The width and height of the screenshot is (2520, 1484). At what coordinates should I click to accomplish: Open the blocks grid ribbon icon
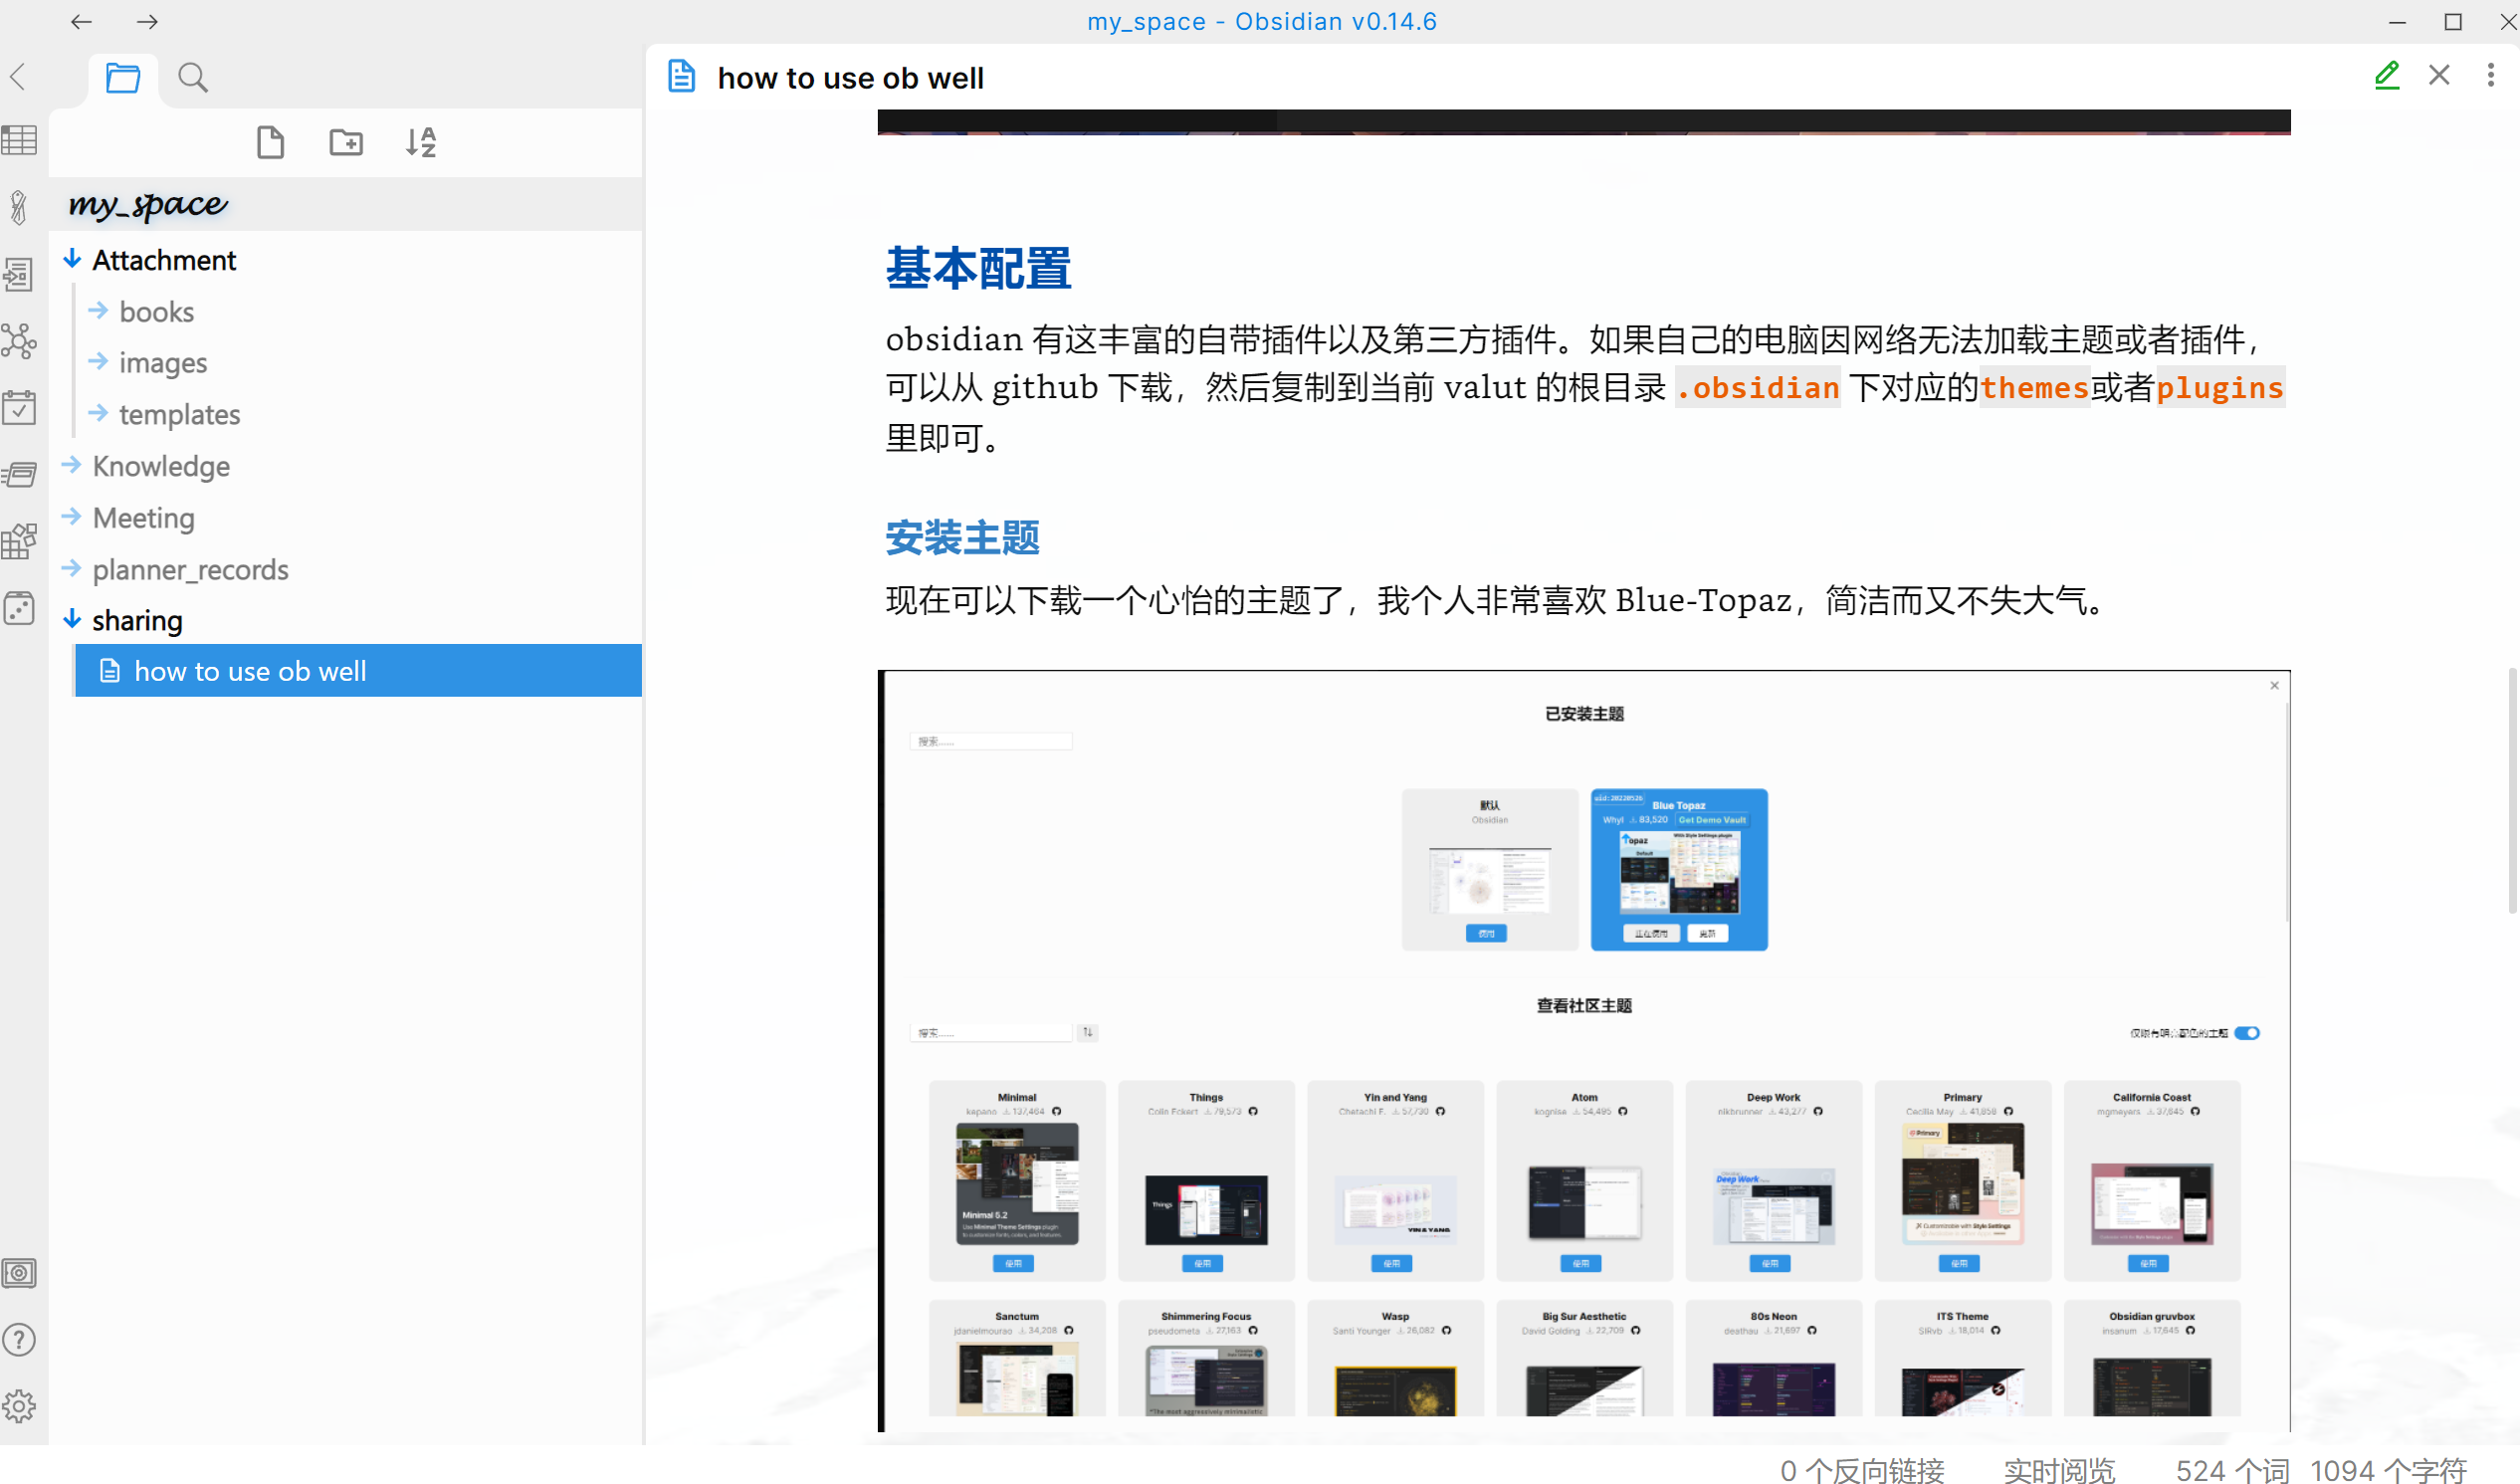point(19,541)
